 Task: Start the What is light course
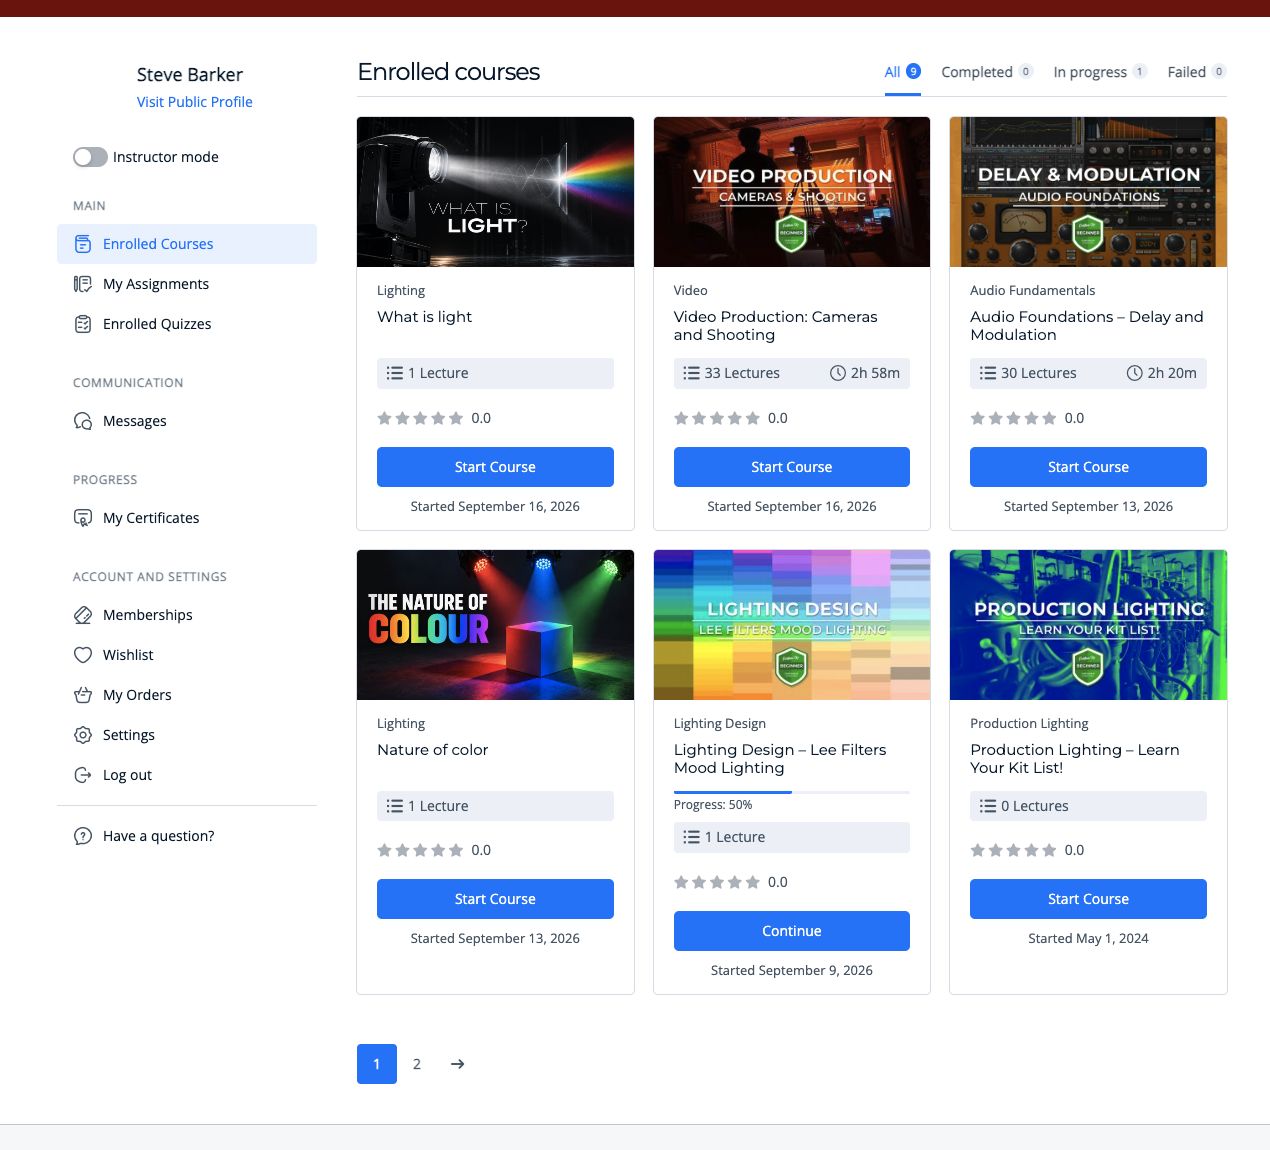(495, 467)
